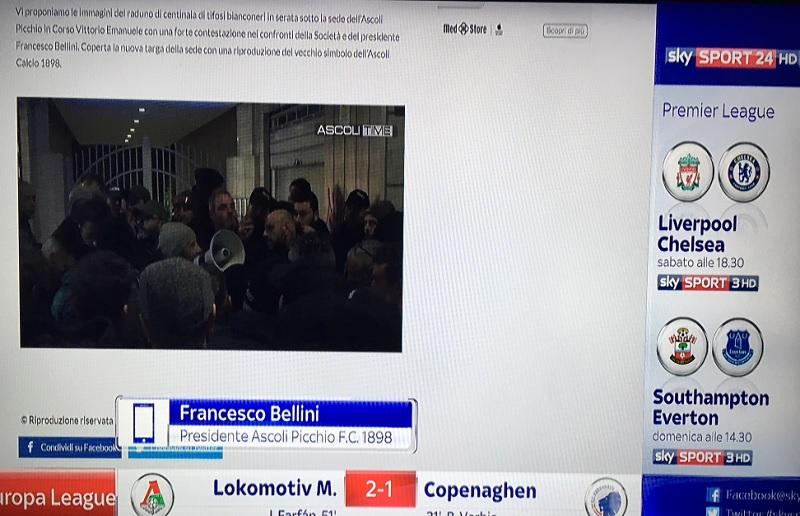Screen dimensions: 800x516
Task: Click the Sky Sport 3 HD badge under Liverpool Chelsea
Action: coord(708,283)
